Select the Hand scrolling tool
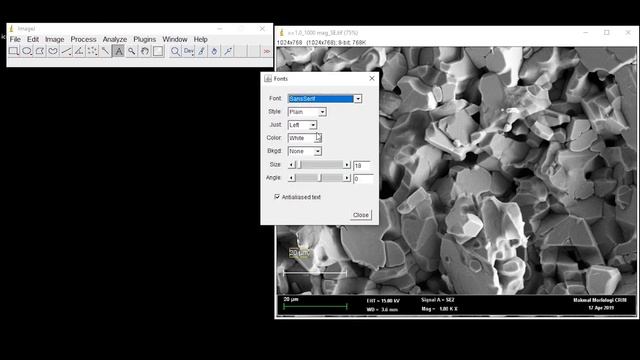The width and height of the screenshot is (640, 360). [x=144, y=51]
